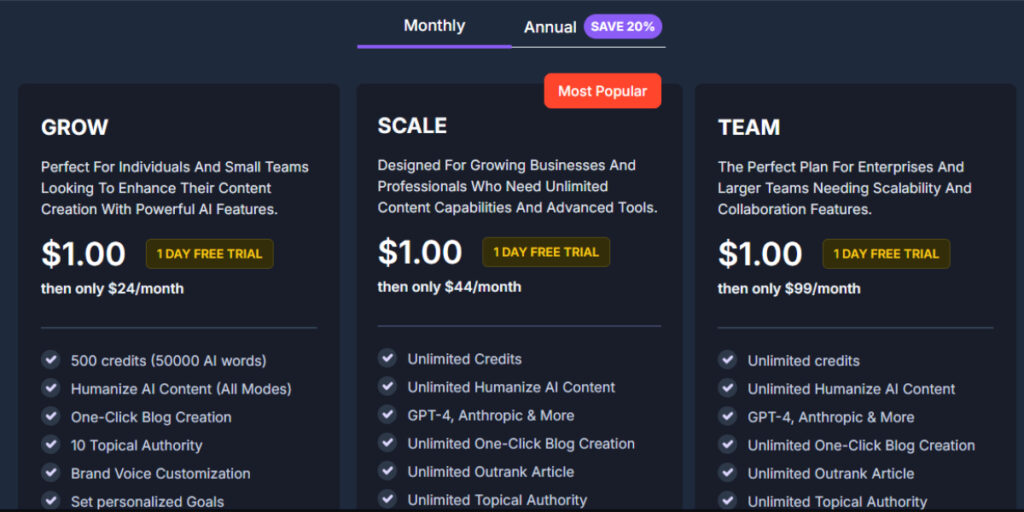Click TEAM plan Unlimited Outrank Article checkmark
Image resolution: width=1024 pixels, height=512 pixels.
pyautogui.click(x=727, y=472)
